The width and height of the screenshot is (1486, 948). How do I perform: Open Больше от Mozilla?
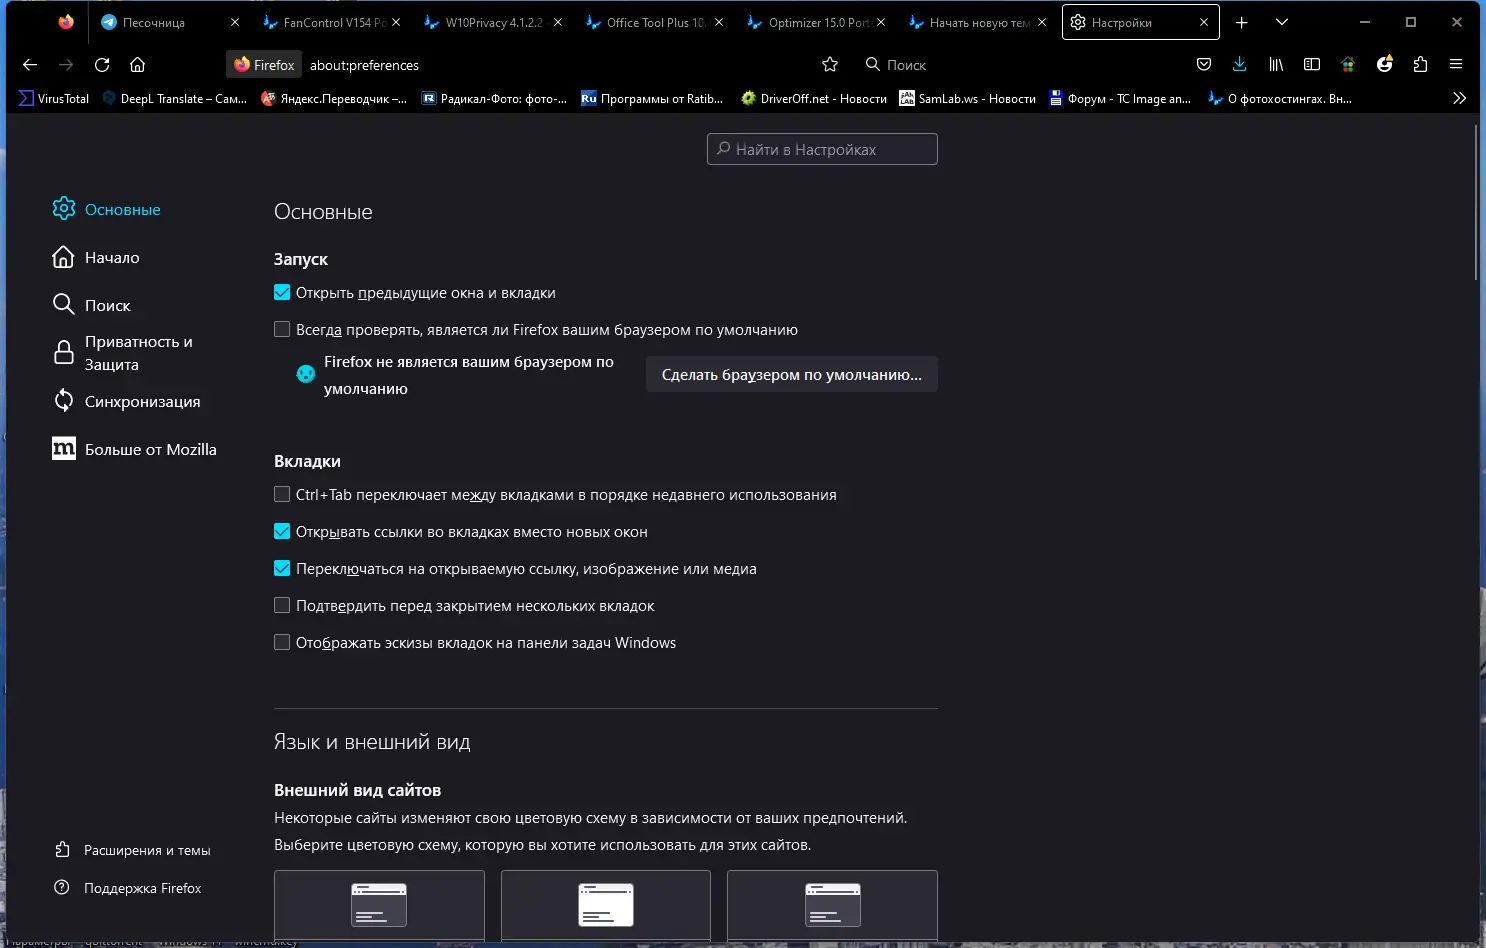[x=134, y=449]
